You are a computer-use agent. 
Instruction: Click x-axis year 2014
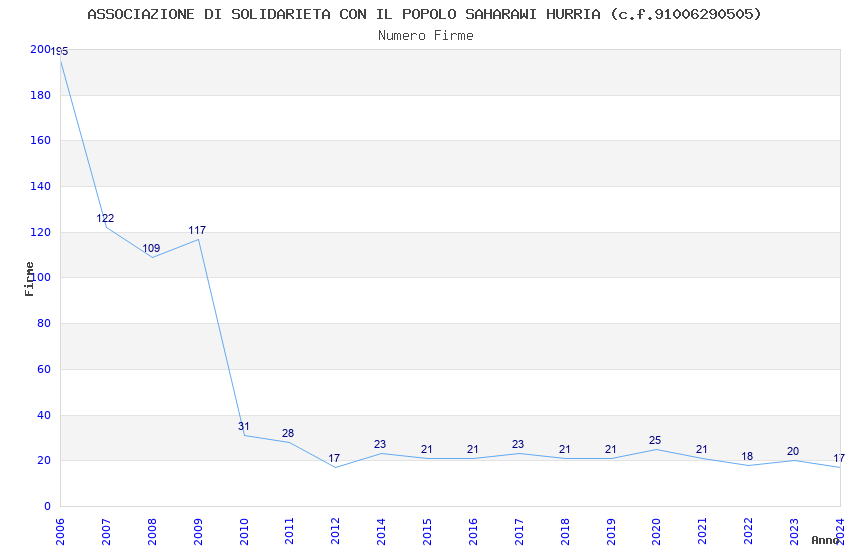[x=381, y=532]
